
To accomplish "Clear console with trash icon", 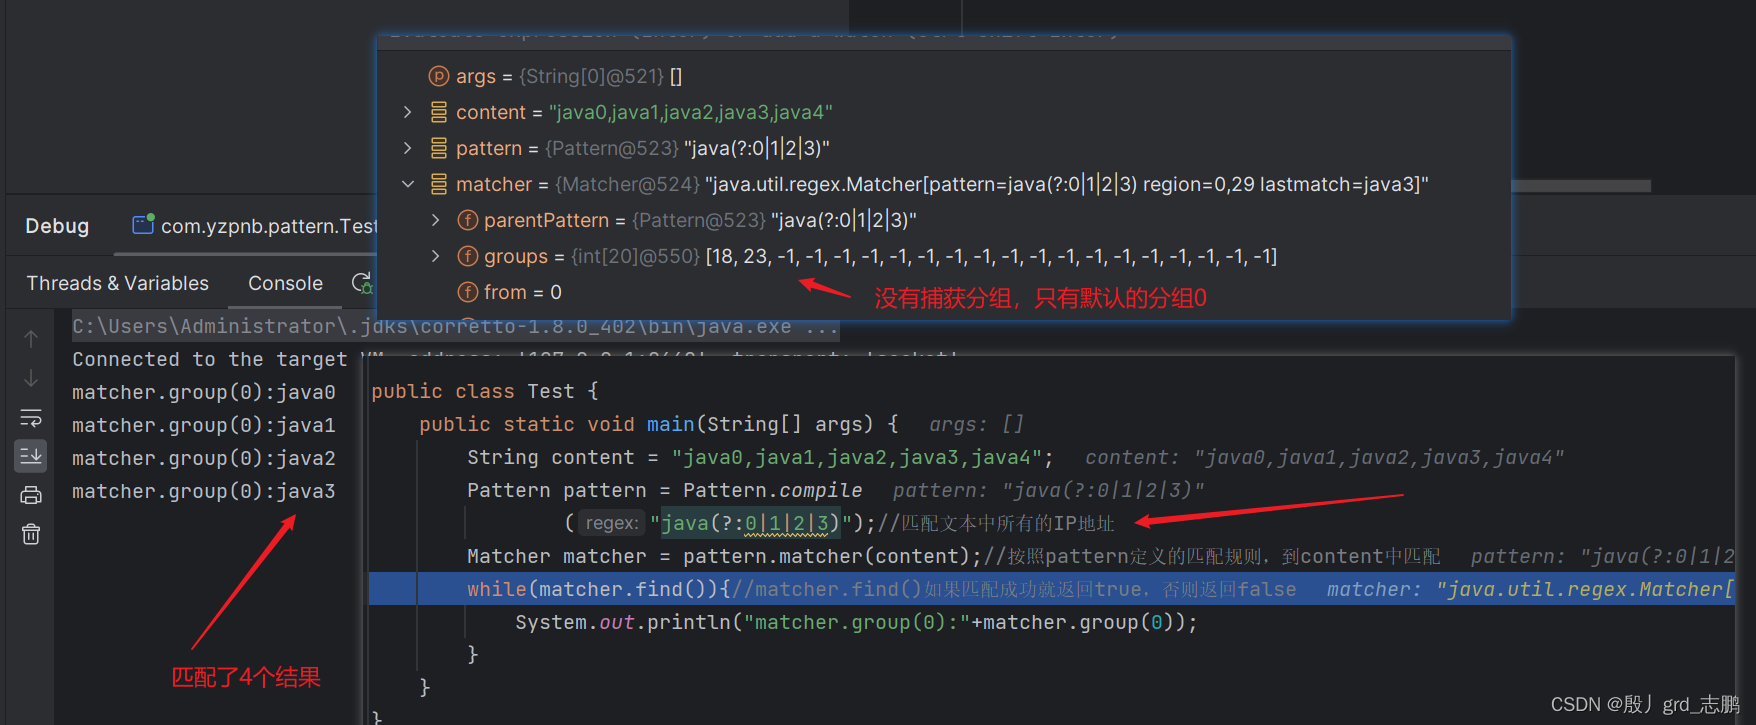I will (31, 534).
